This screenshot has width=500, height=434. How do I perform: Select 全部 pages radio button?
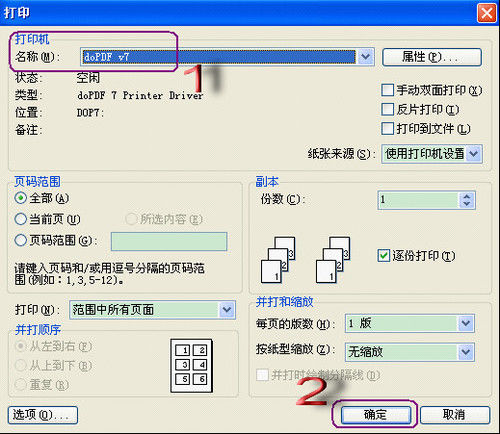pyautogui.click(x=21, y=198)
